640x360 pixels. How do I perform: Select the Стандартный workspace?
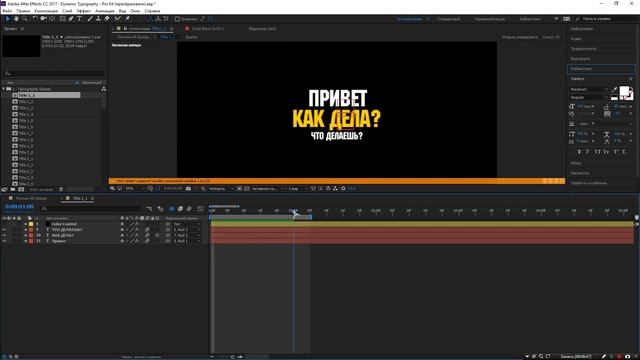[x=448, y=19]
